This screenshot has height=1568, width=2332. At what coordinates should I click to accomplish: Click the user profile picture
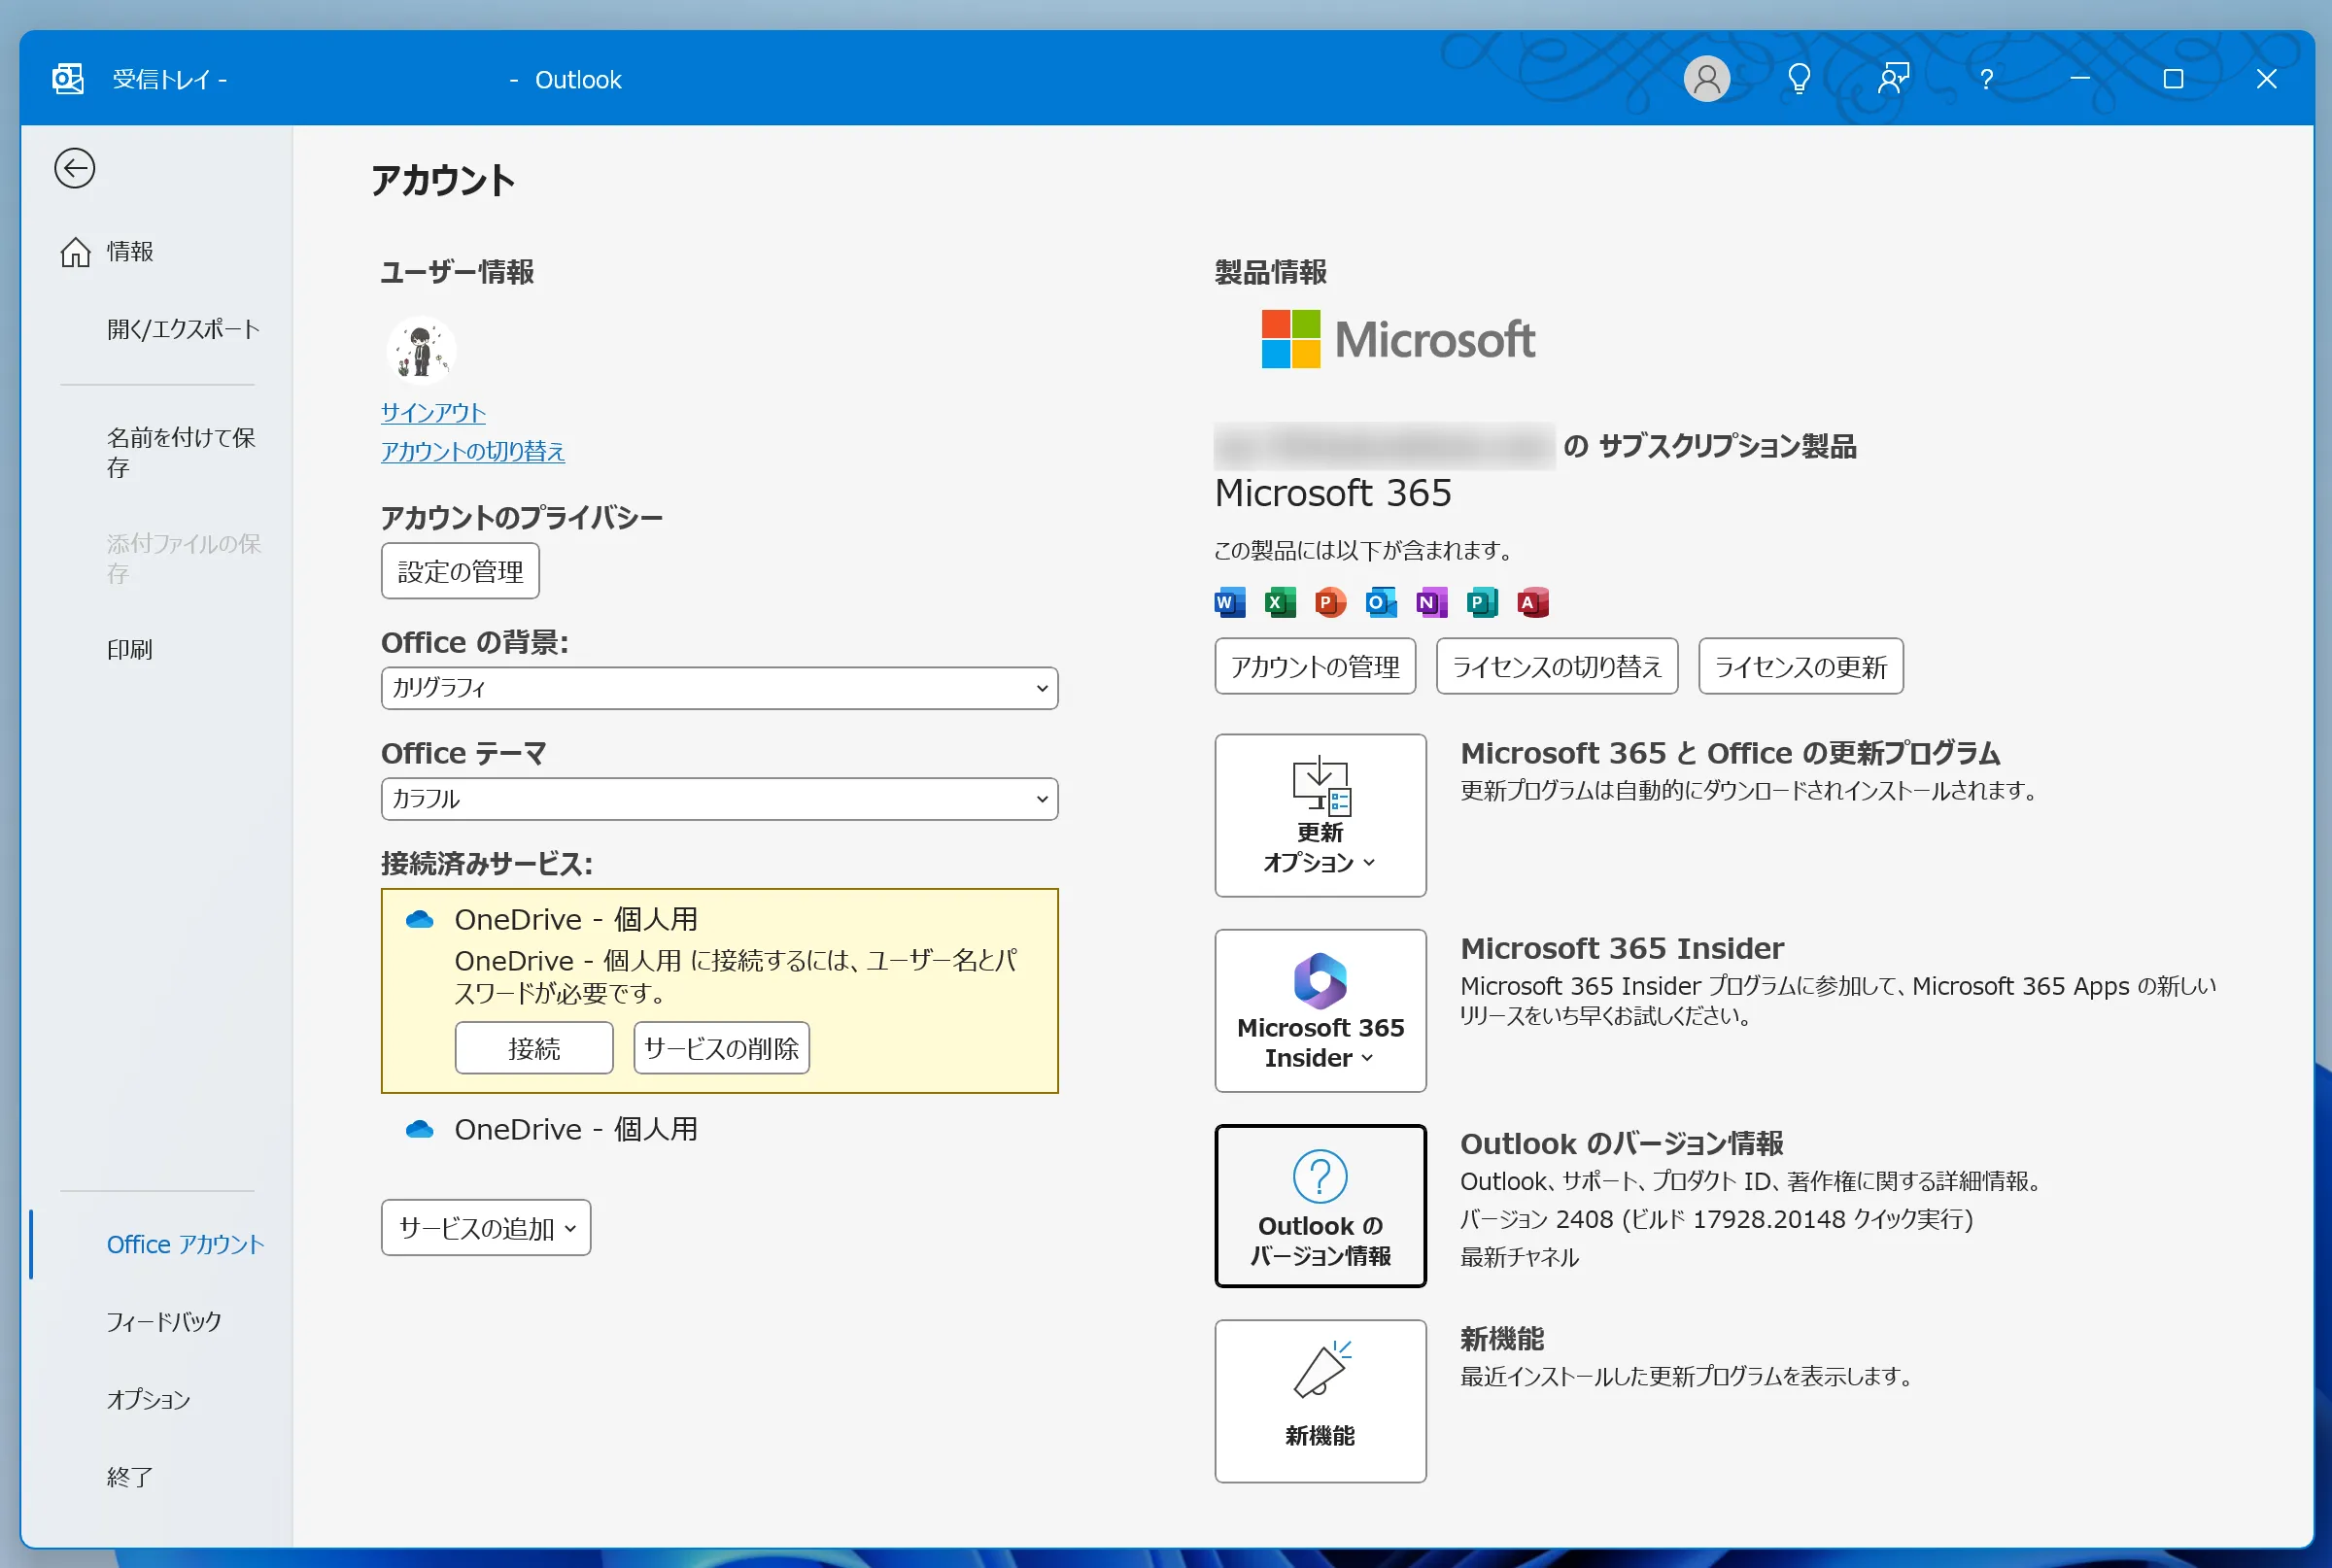[421, 350]
